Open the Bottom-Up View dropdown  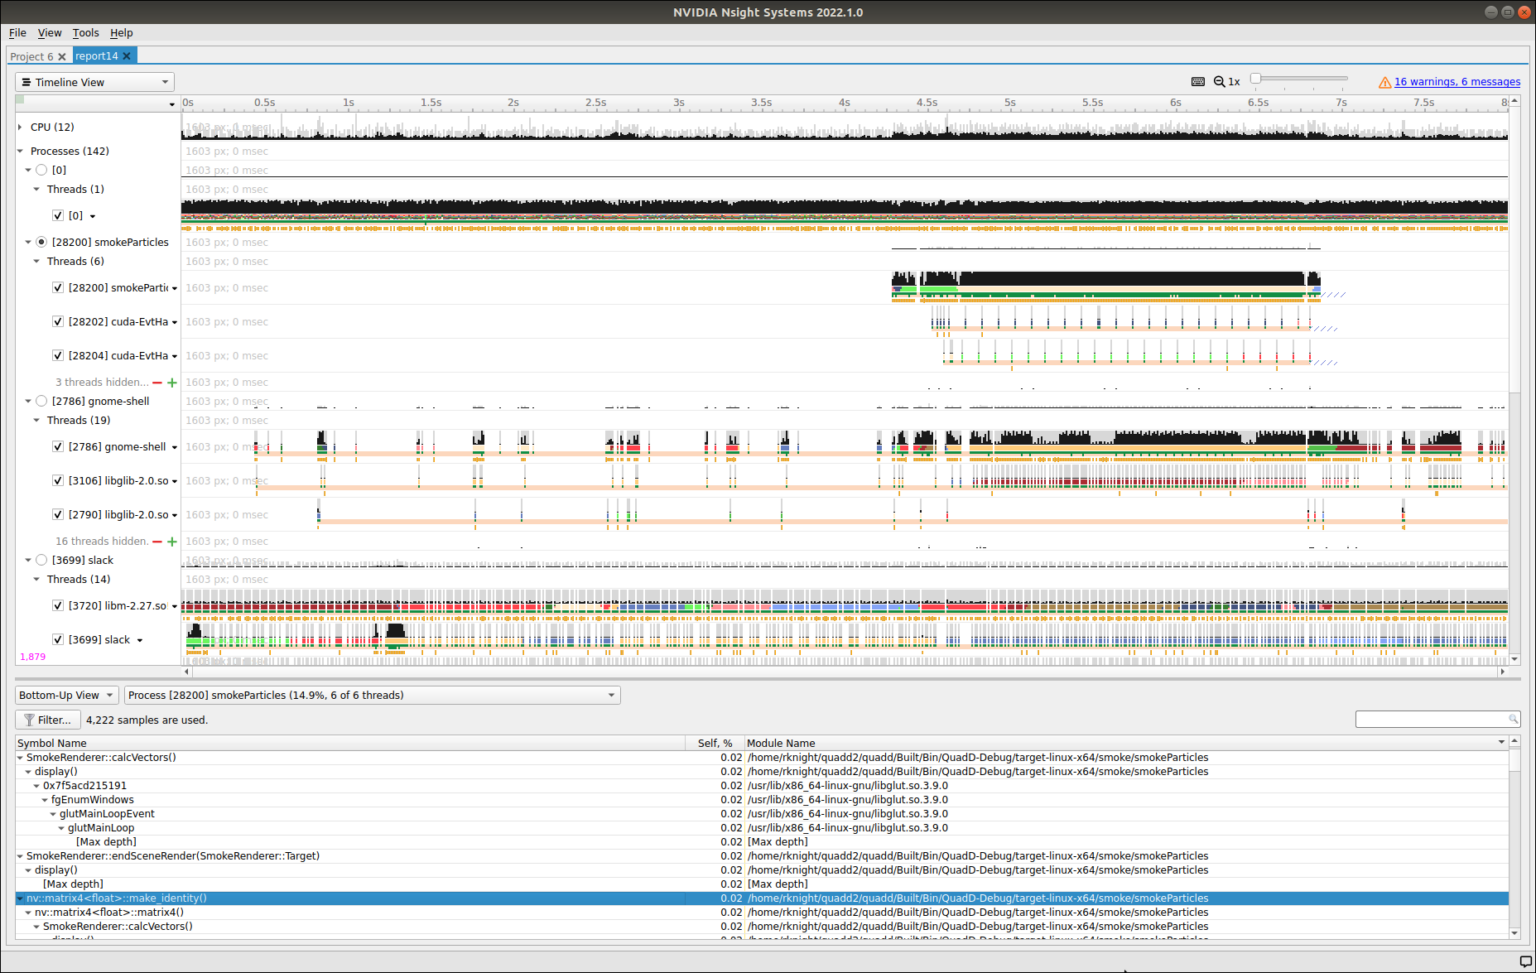(x=66, y=694)
